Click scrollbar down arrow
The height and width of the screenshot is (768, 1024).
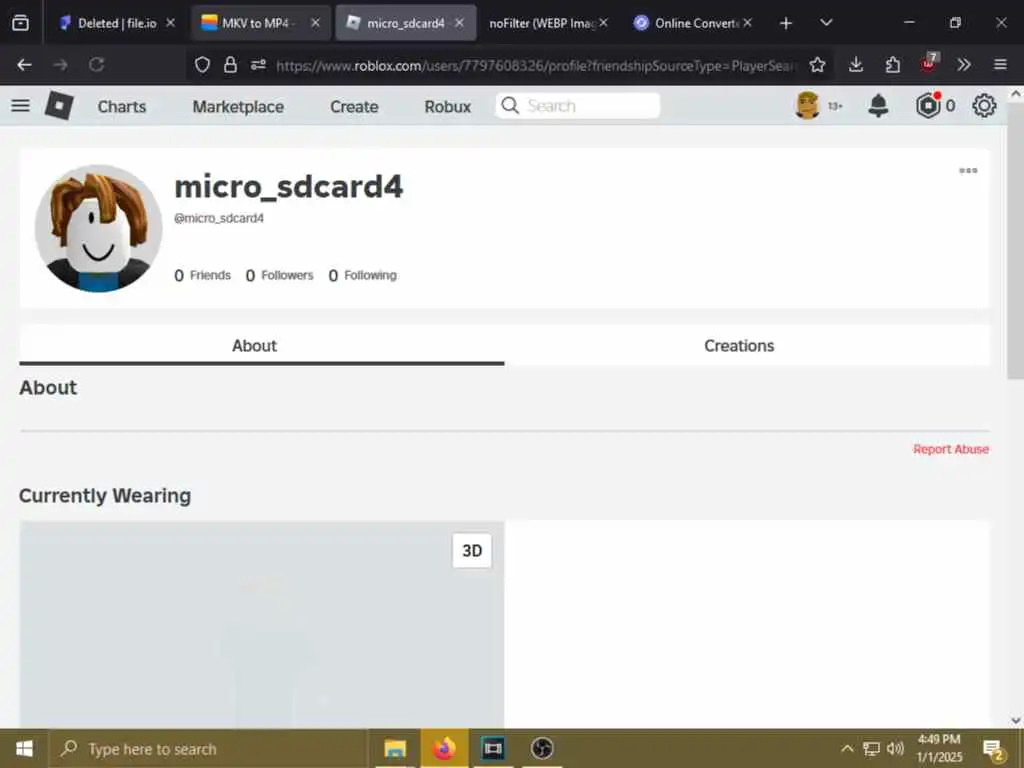(x=1016, y=720)
